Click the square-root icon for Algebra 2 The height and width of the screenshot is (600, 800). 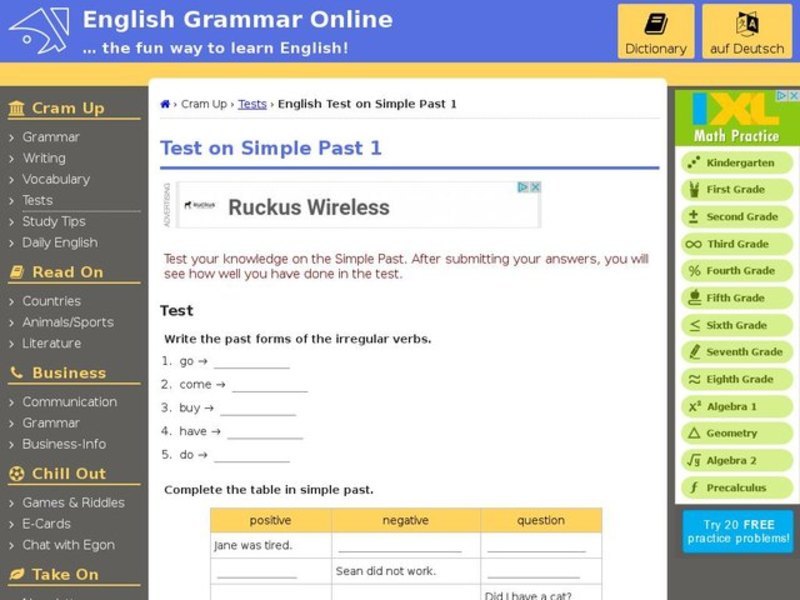point(693,460)
